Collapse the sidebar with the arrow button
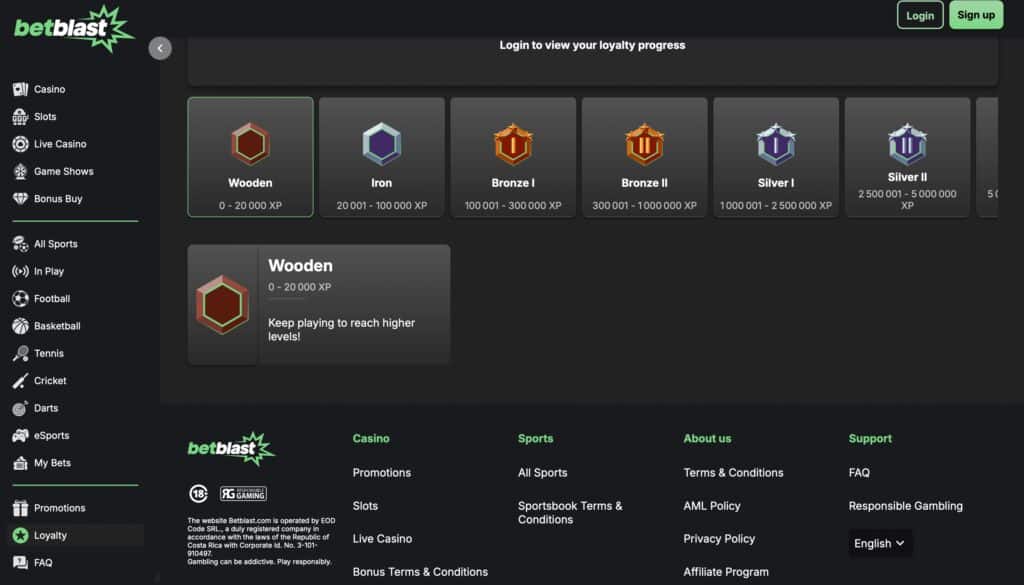This screenshot has height=585, width=1024. [160, 48]
